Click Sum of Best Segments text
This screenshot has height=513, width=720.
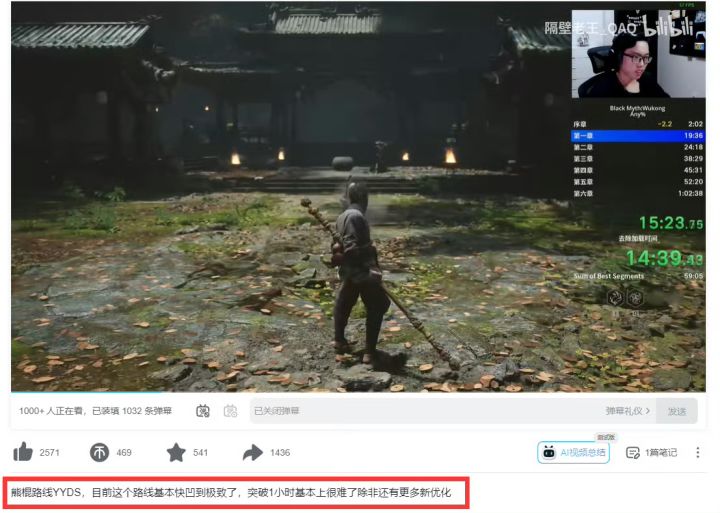(608, 276)
